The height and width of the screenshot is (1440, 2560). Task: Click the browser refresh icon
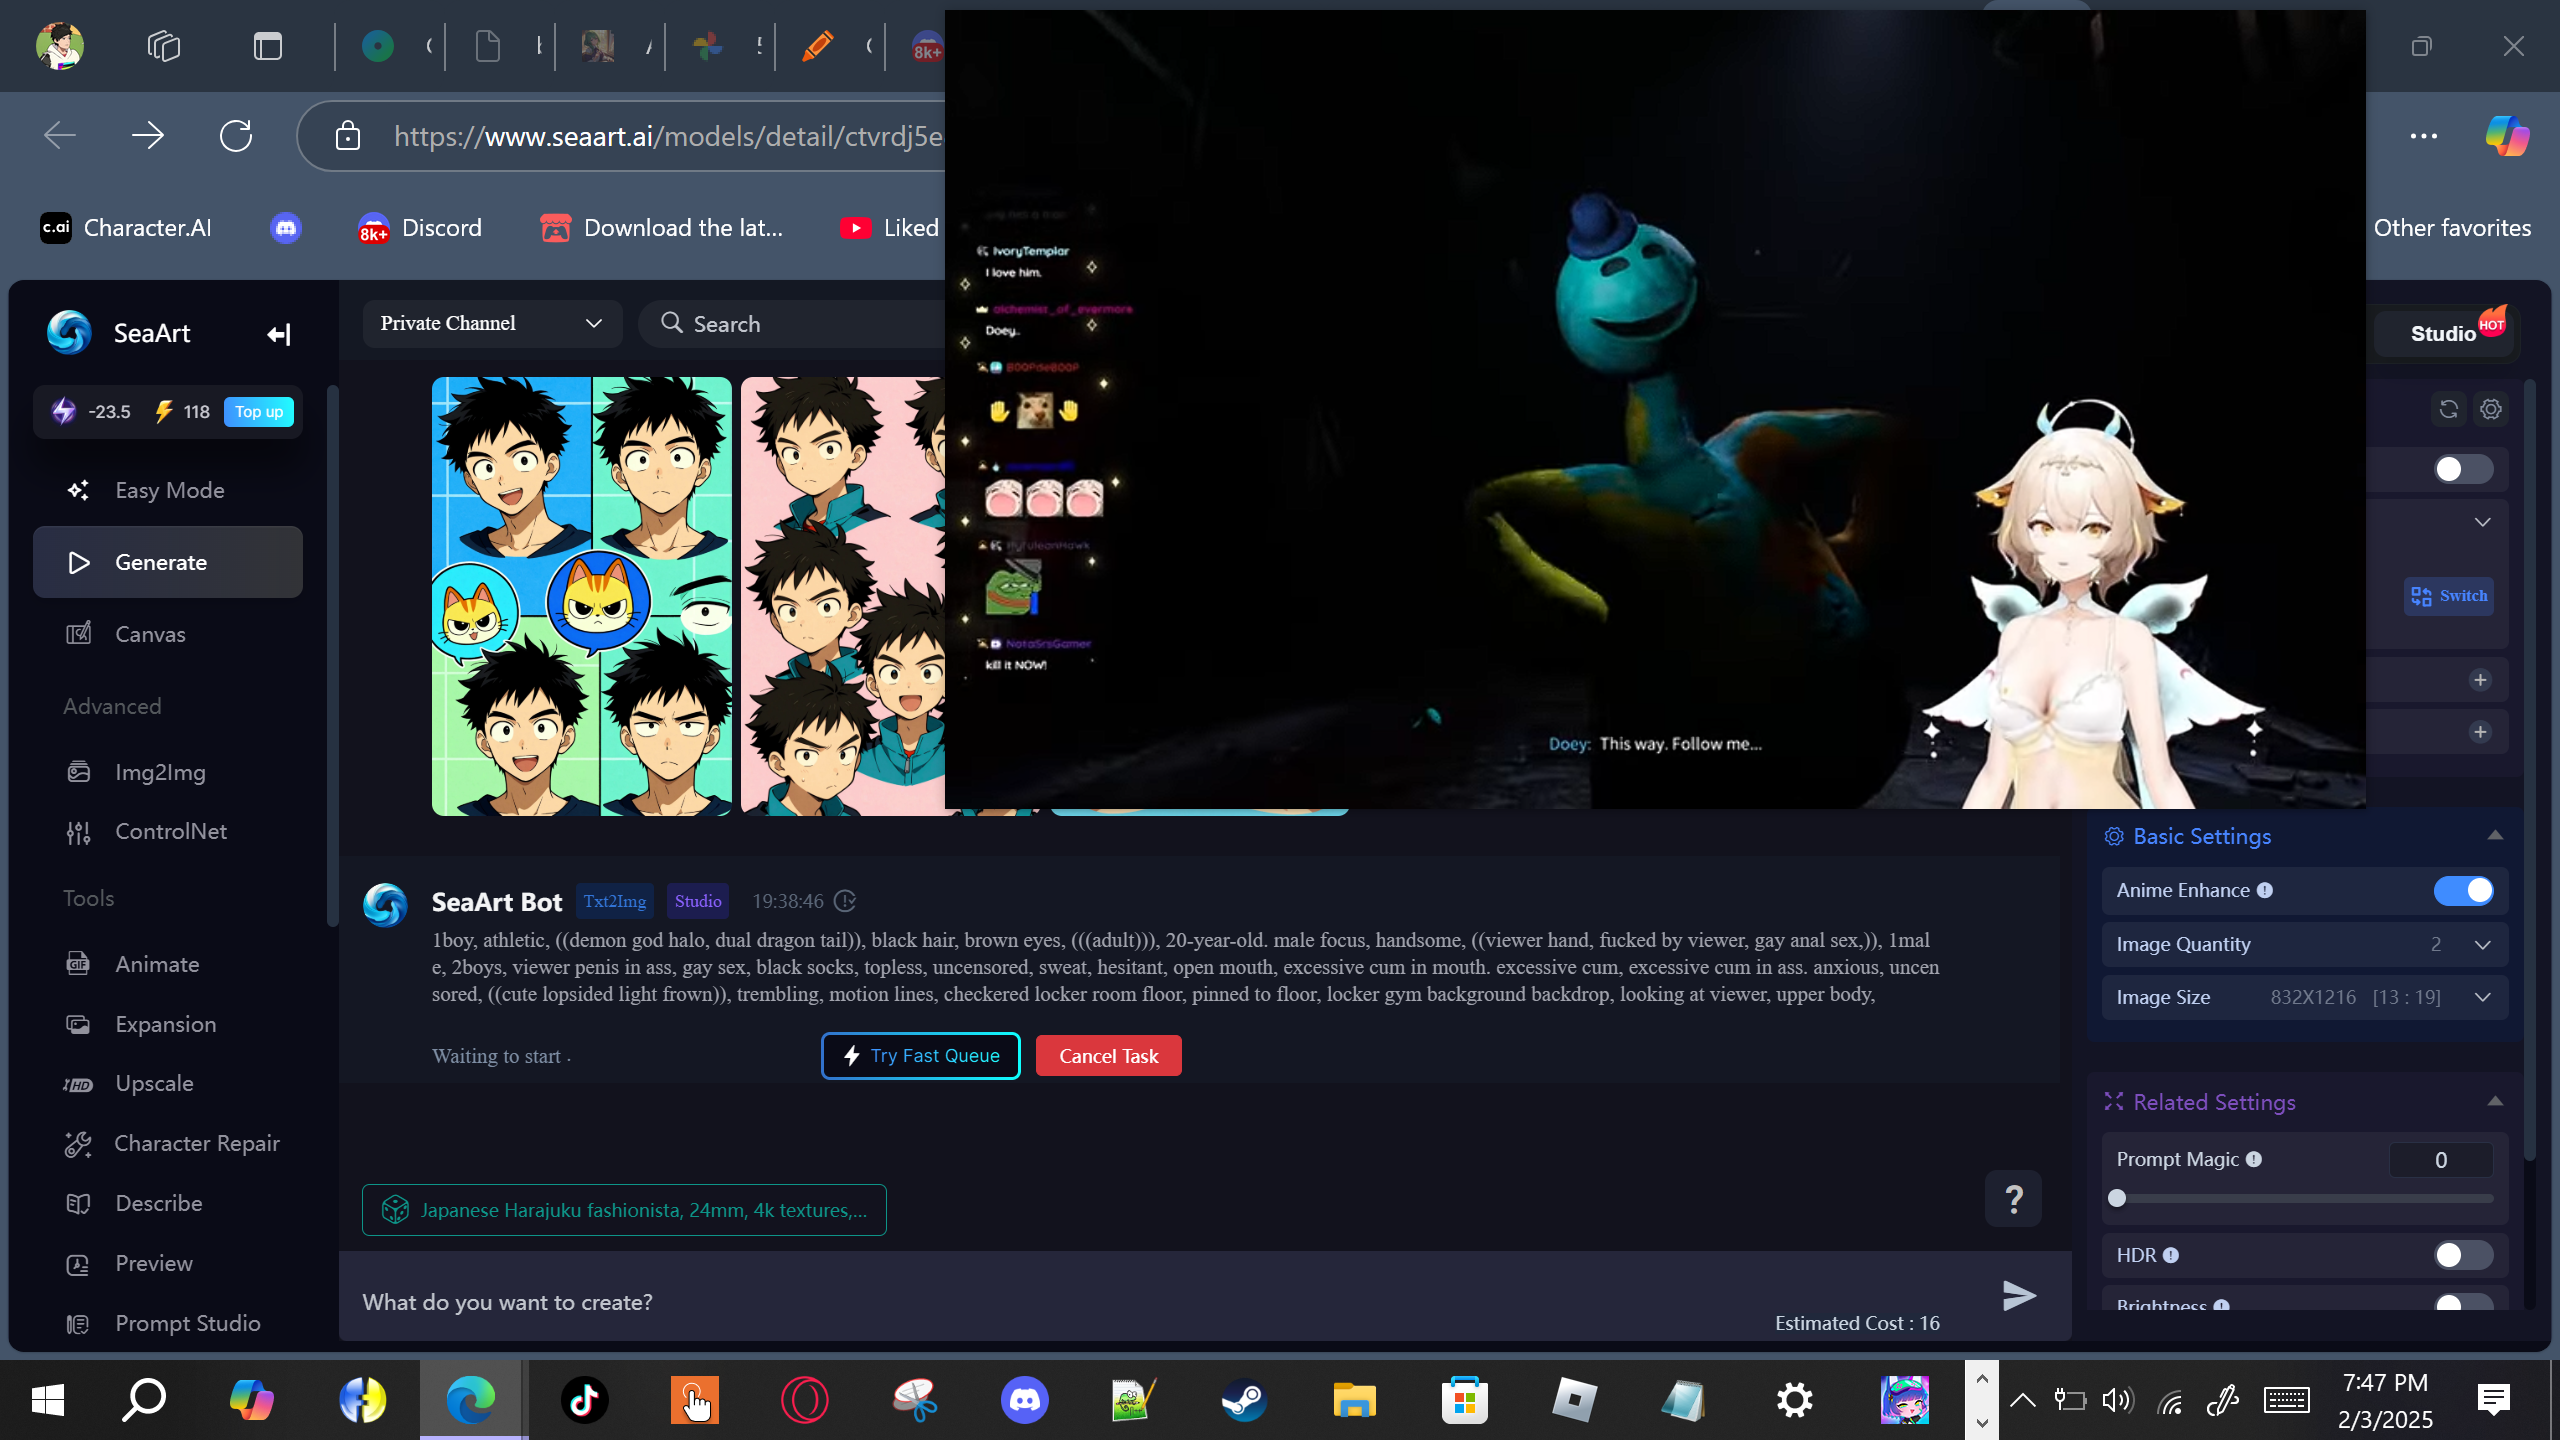coord(236,135)
